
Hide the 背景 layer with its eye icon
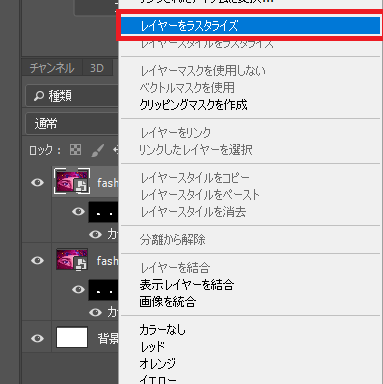37,338
